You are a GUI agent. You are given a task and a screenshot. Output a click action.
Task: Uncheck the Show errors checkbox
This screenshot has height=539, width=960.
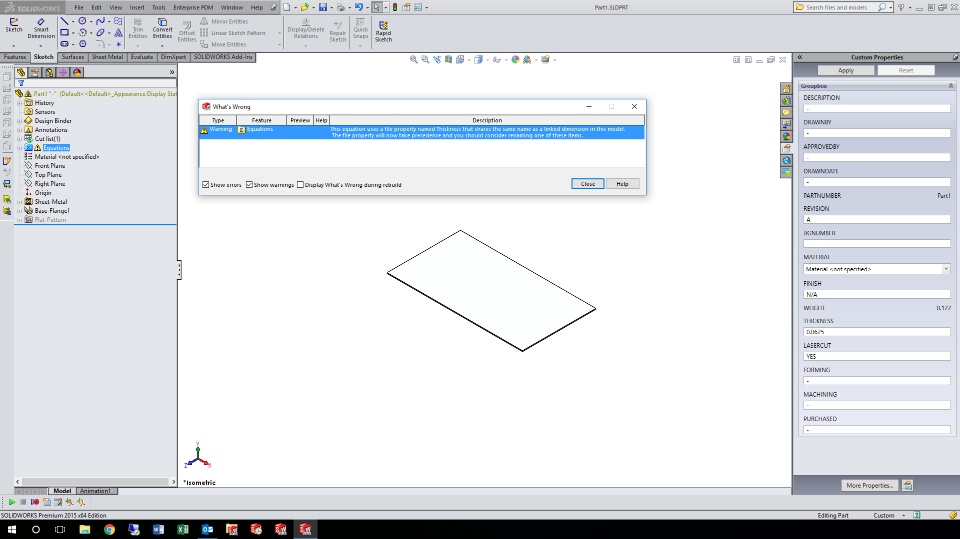206,184
